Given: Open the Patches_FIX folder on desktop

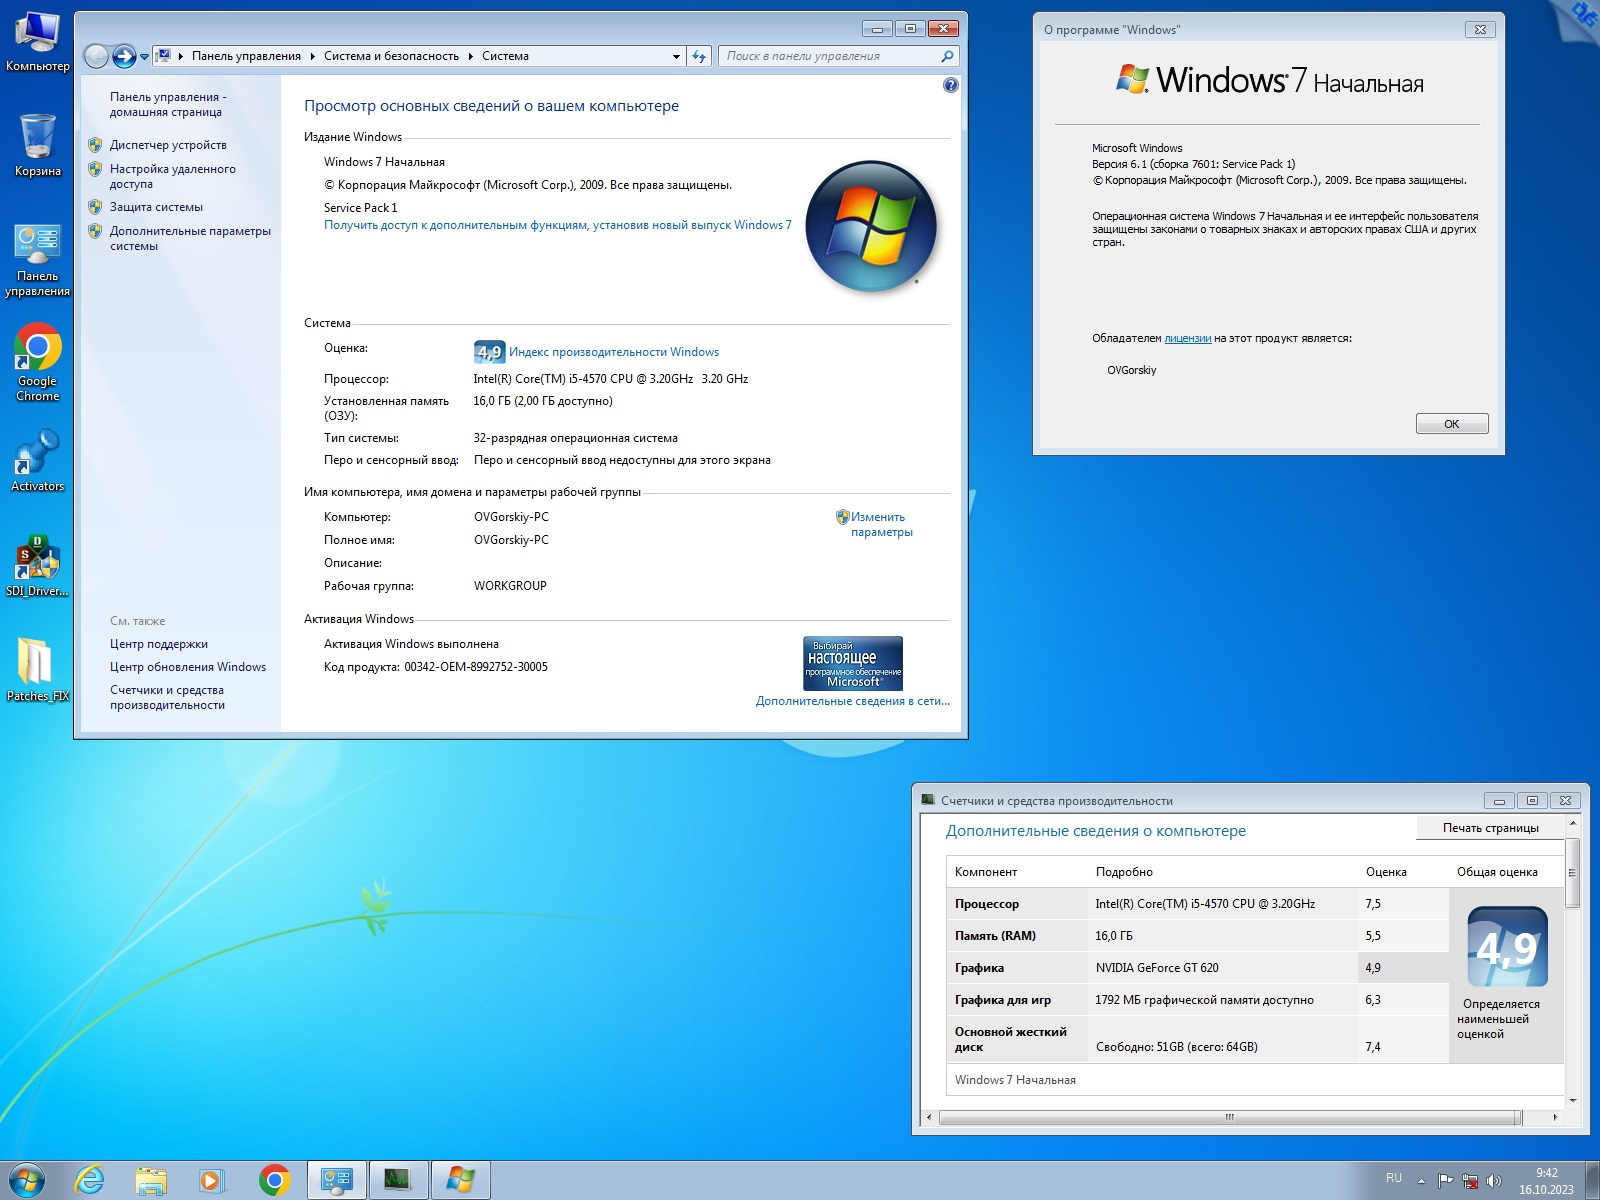Looking at the screenshot, I should coord(37,669).
